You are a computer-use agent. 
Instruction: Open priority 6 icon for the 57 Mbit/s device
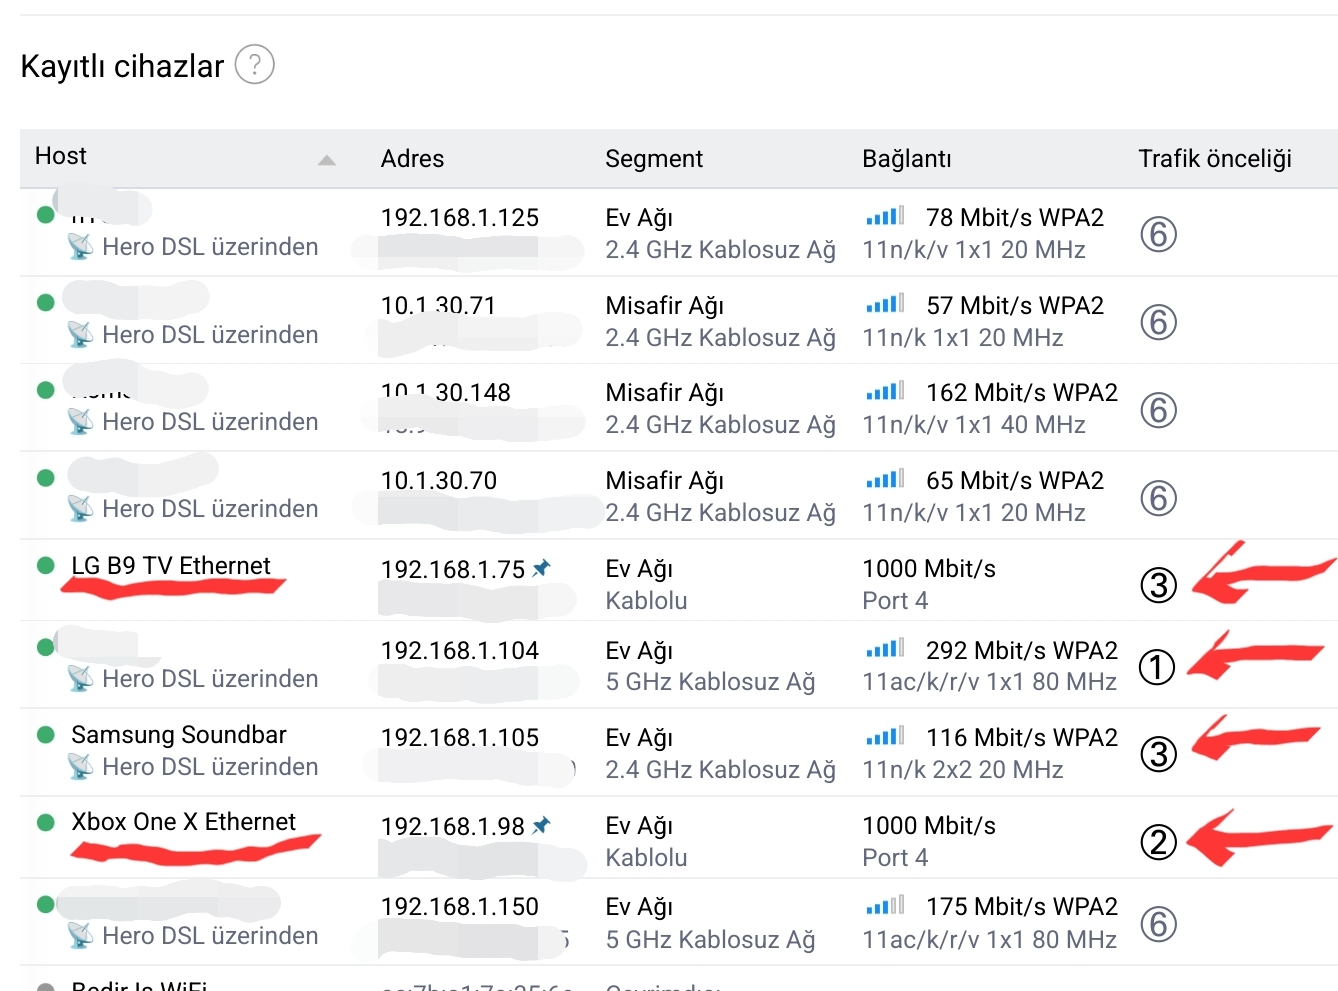[x=1158, y=322]
